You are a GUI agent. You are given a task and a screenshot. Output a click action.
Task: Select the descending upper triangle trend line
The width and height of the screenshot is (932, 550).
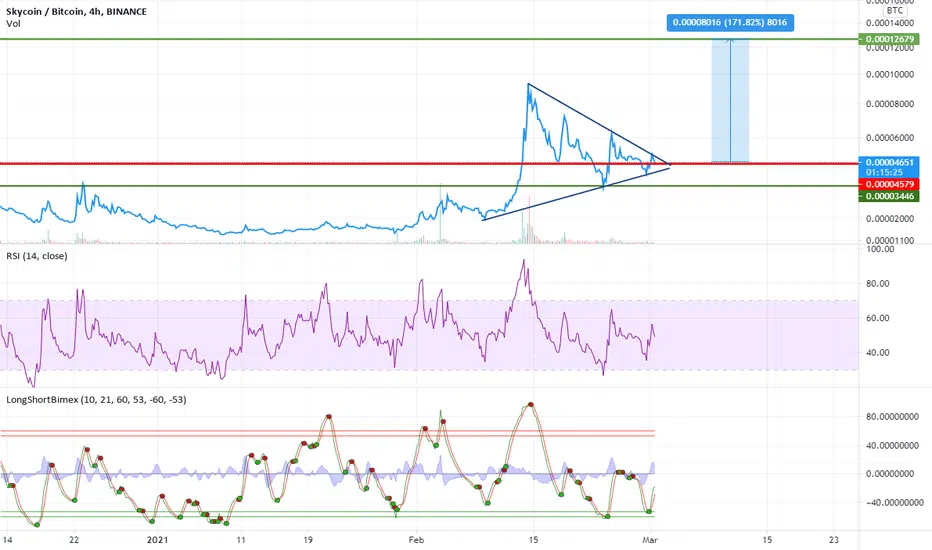click(599, 124)
